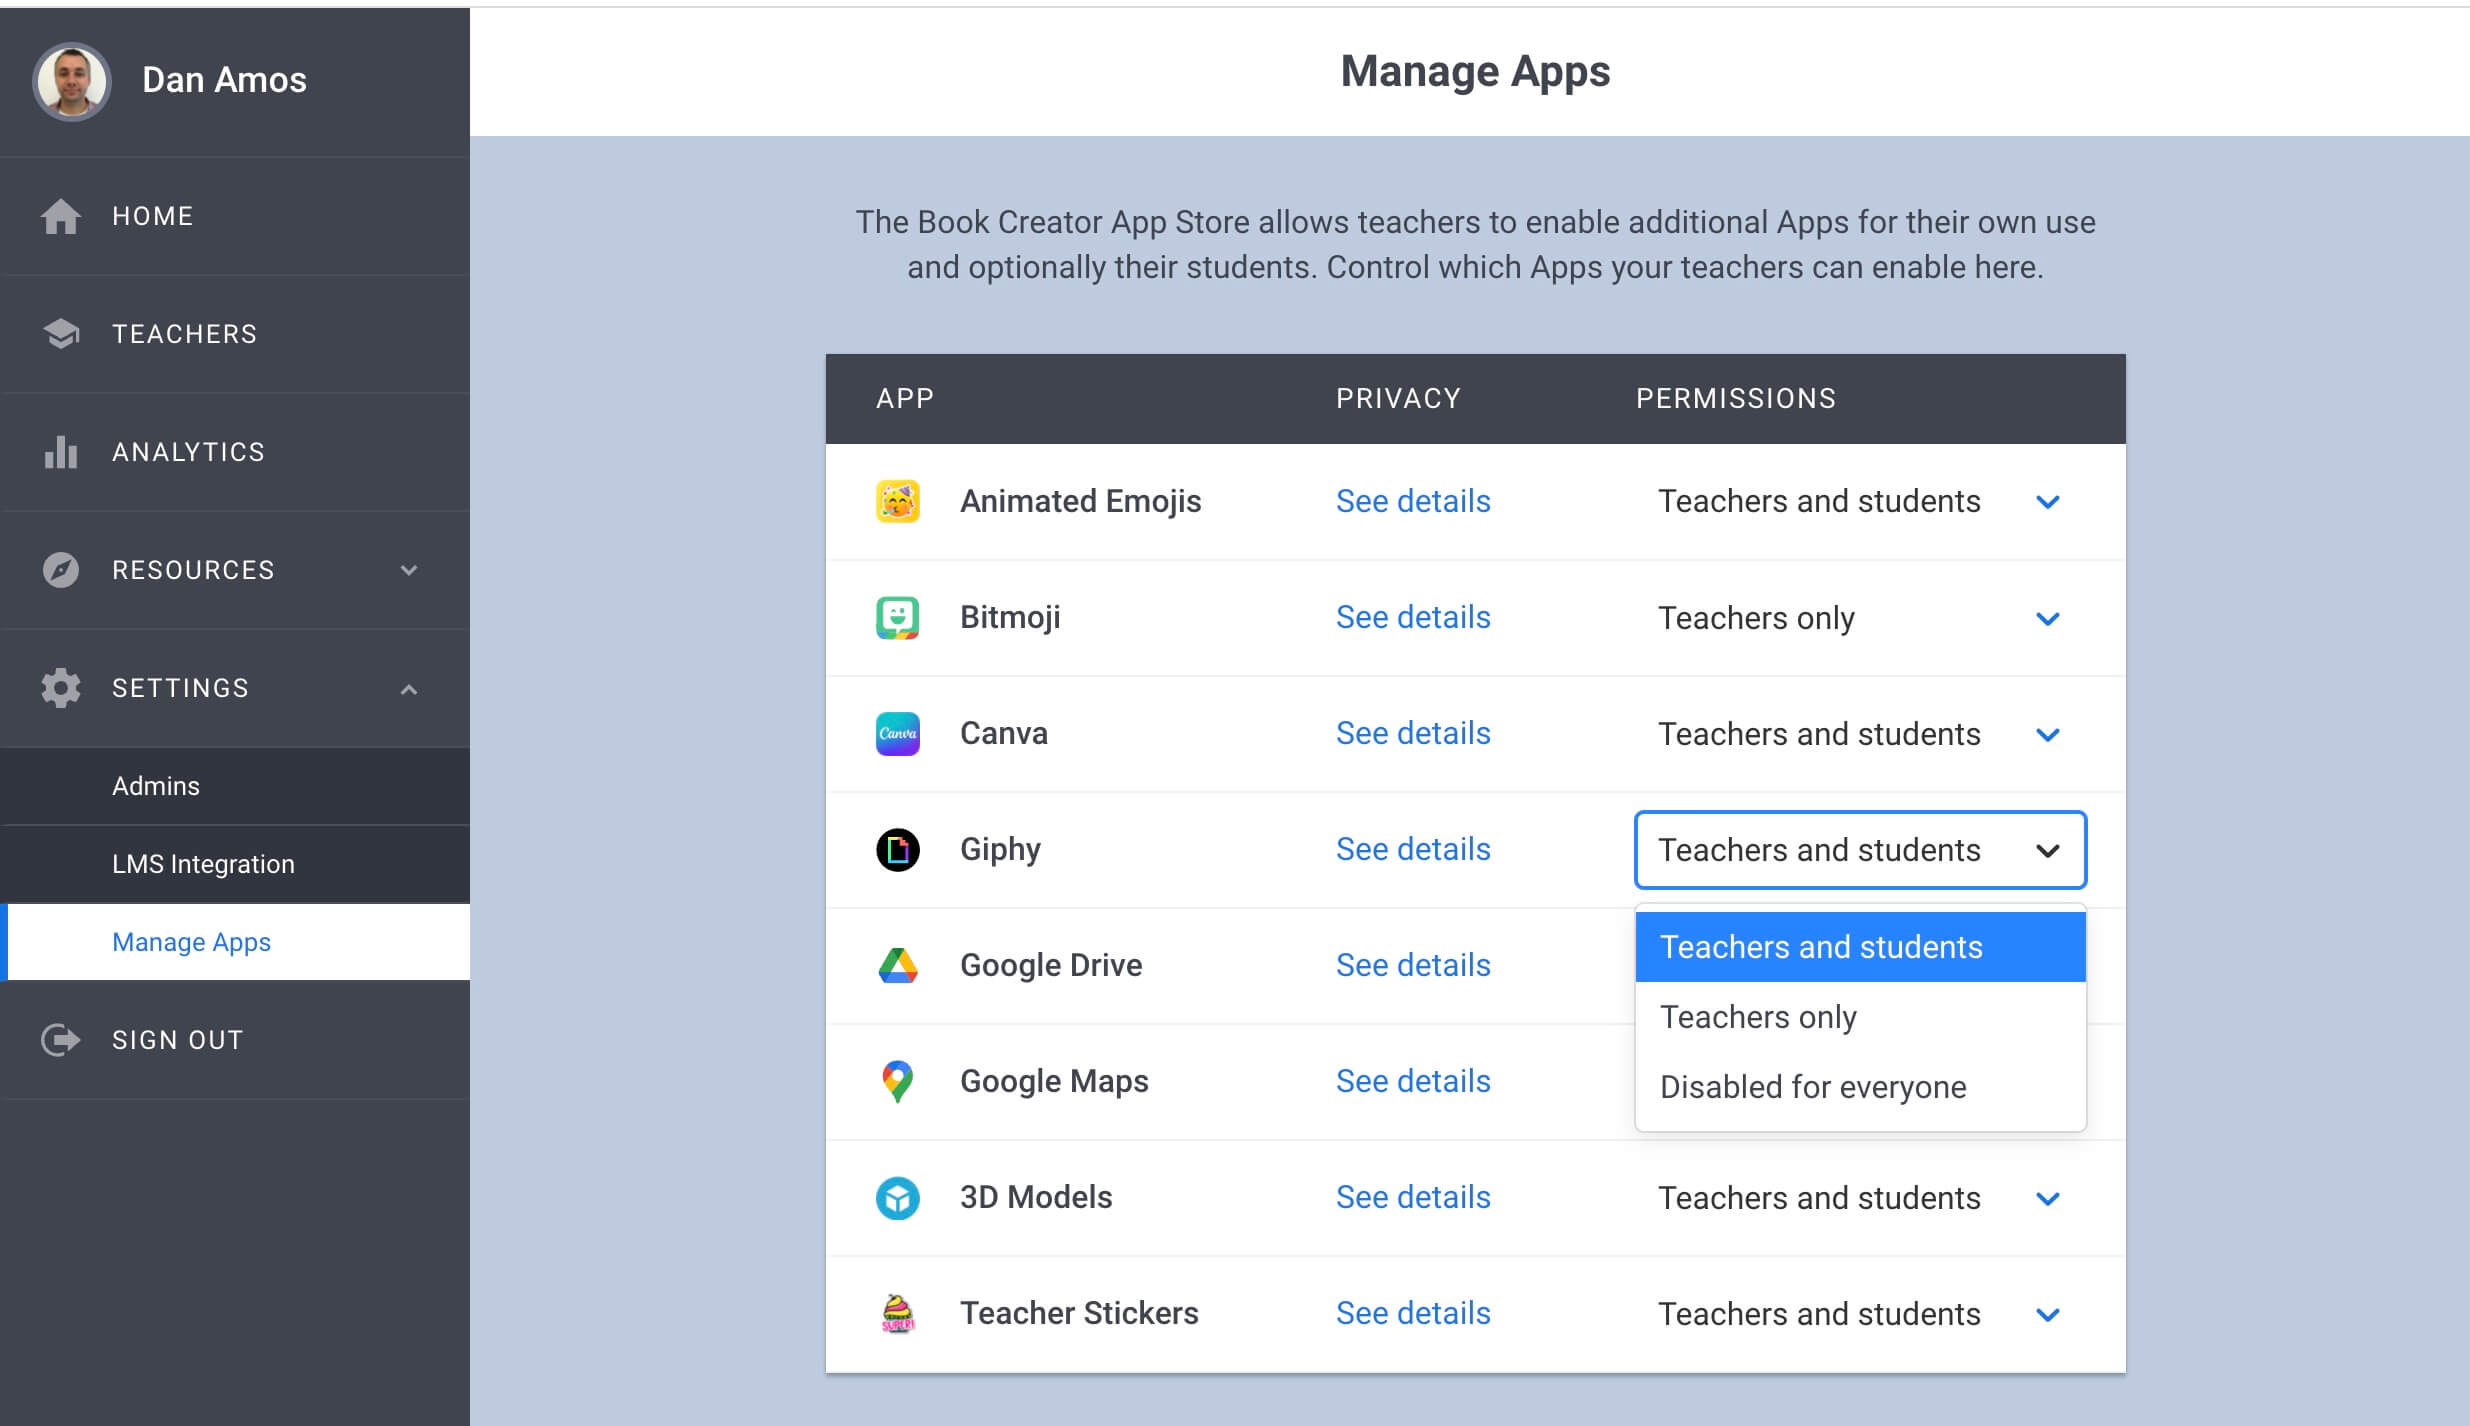This screenshot has width=2470, height=1426.
Task: Click the Home house icon
Action: click(60, 216)
